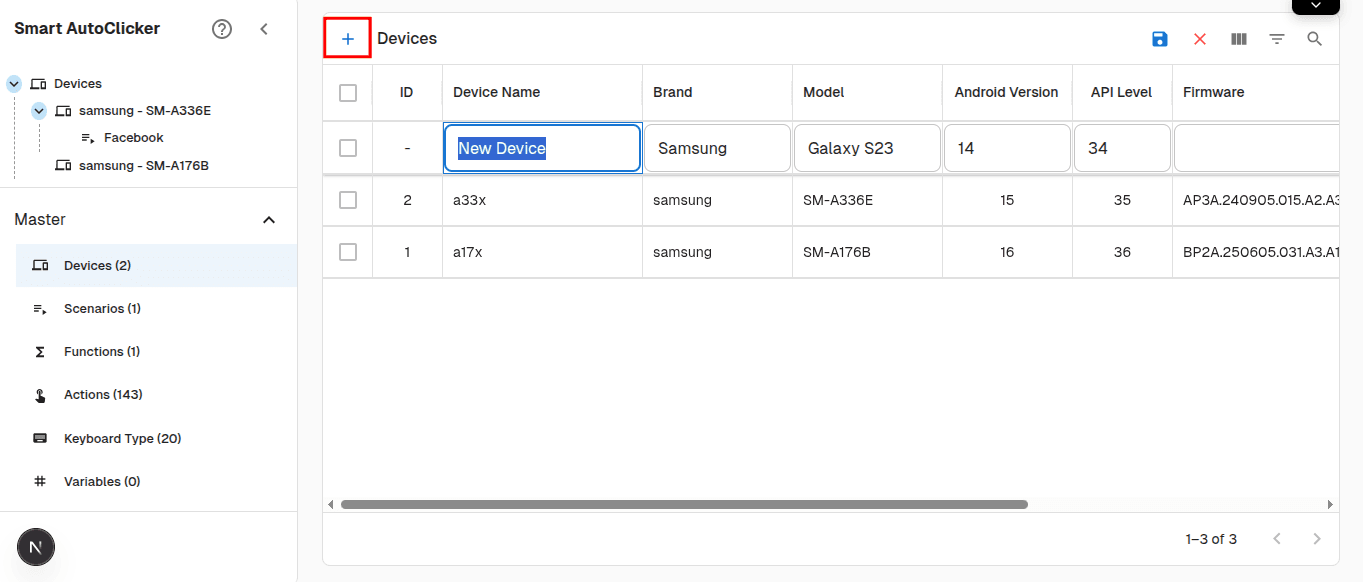Collapse the Devices tree node

[x=13, y=83]
